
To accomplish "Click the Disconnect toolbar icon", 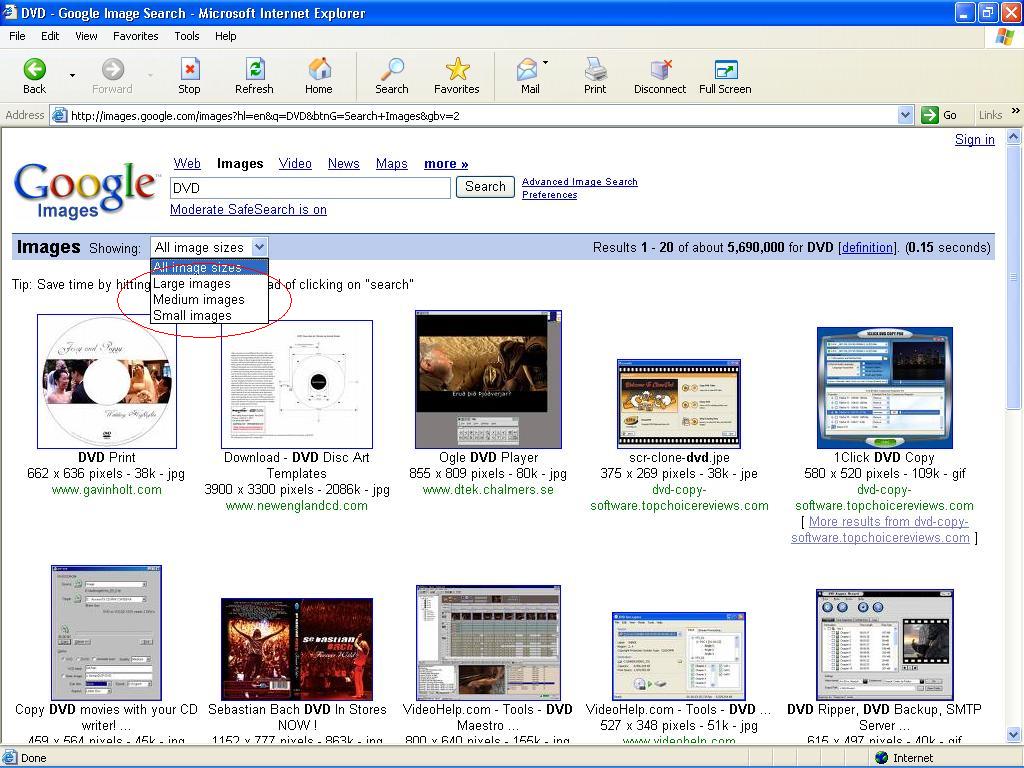I will point(660,69).
